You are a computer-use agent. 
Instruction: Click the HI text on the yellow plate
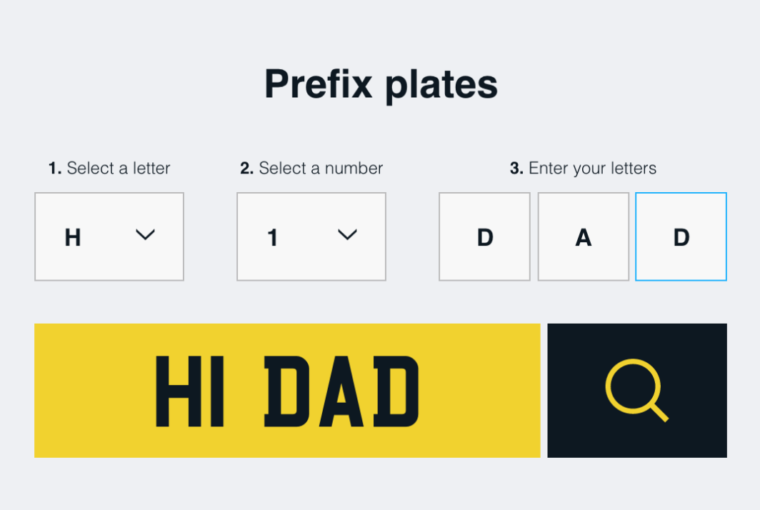pos(190,391)
